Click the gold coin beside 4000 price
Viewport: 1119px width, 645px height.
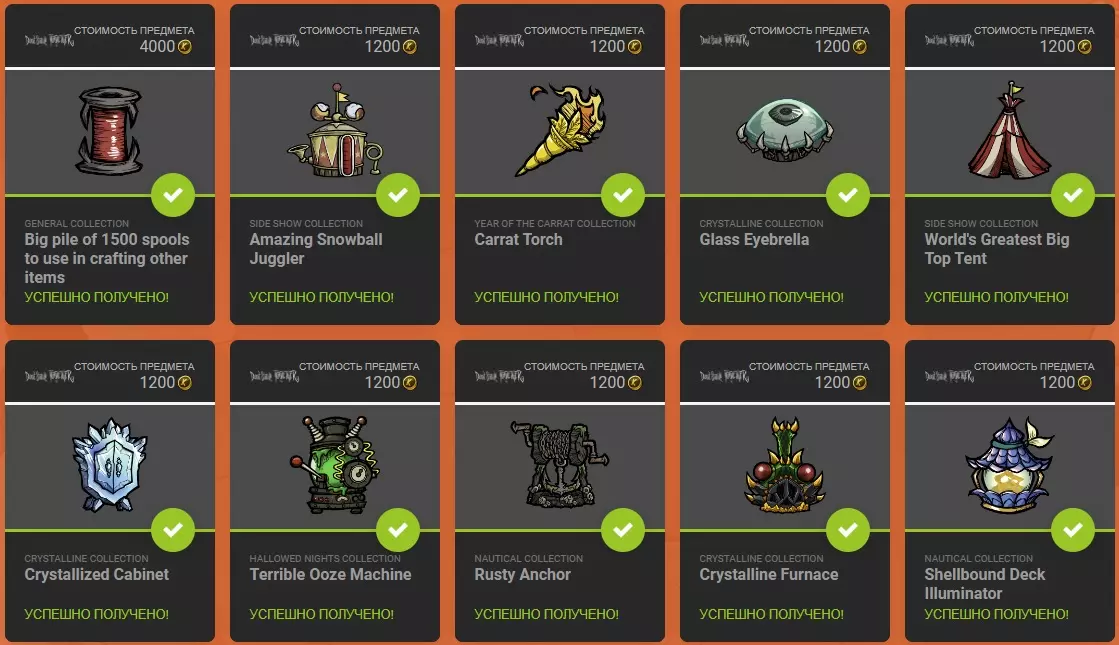coord(185,47)
